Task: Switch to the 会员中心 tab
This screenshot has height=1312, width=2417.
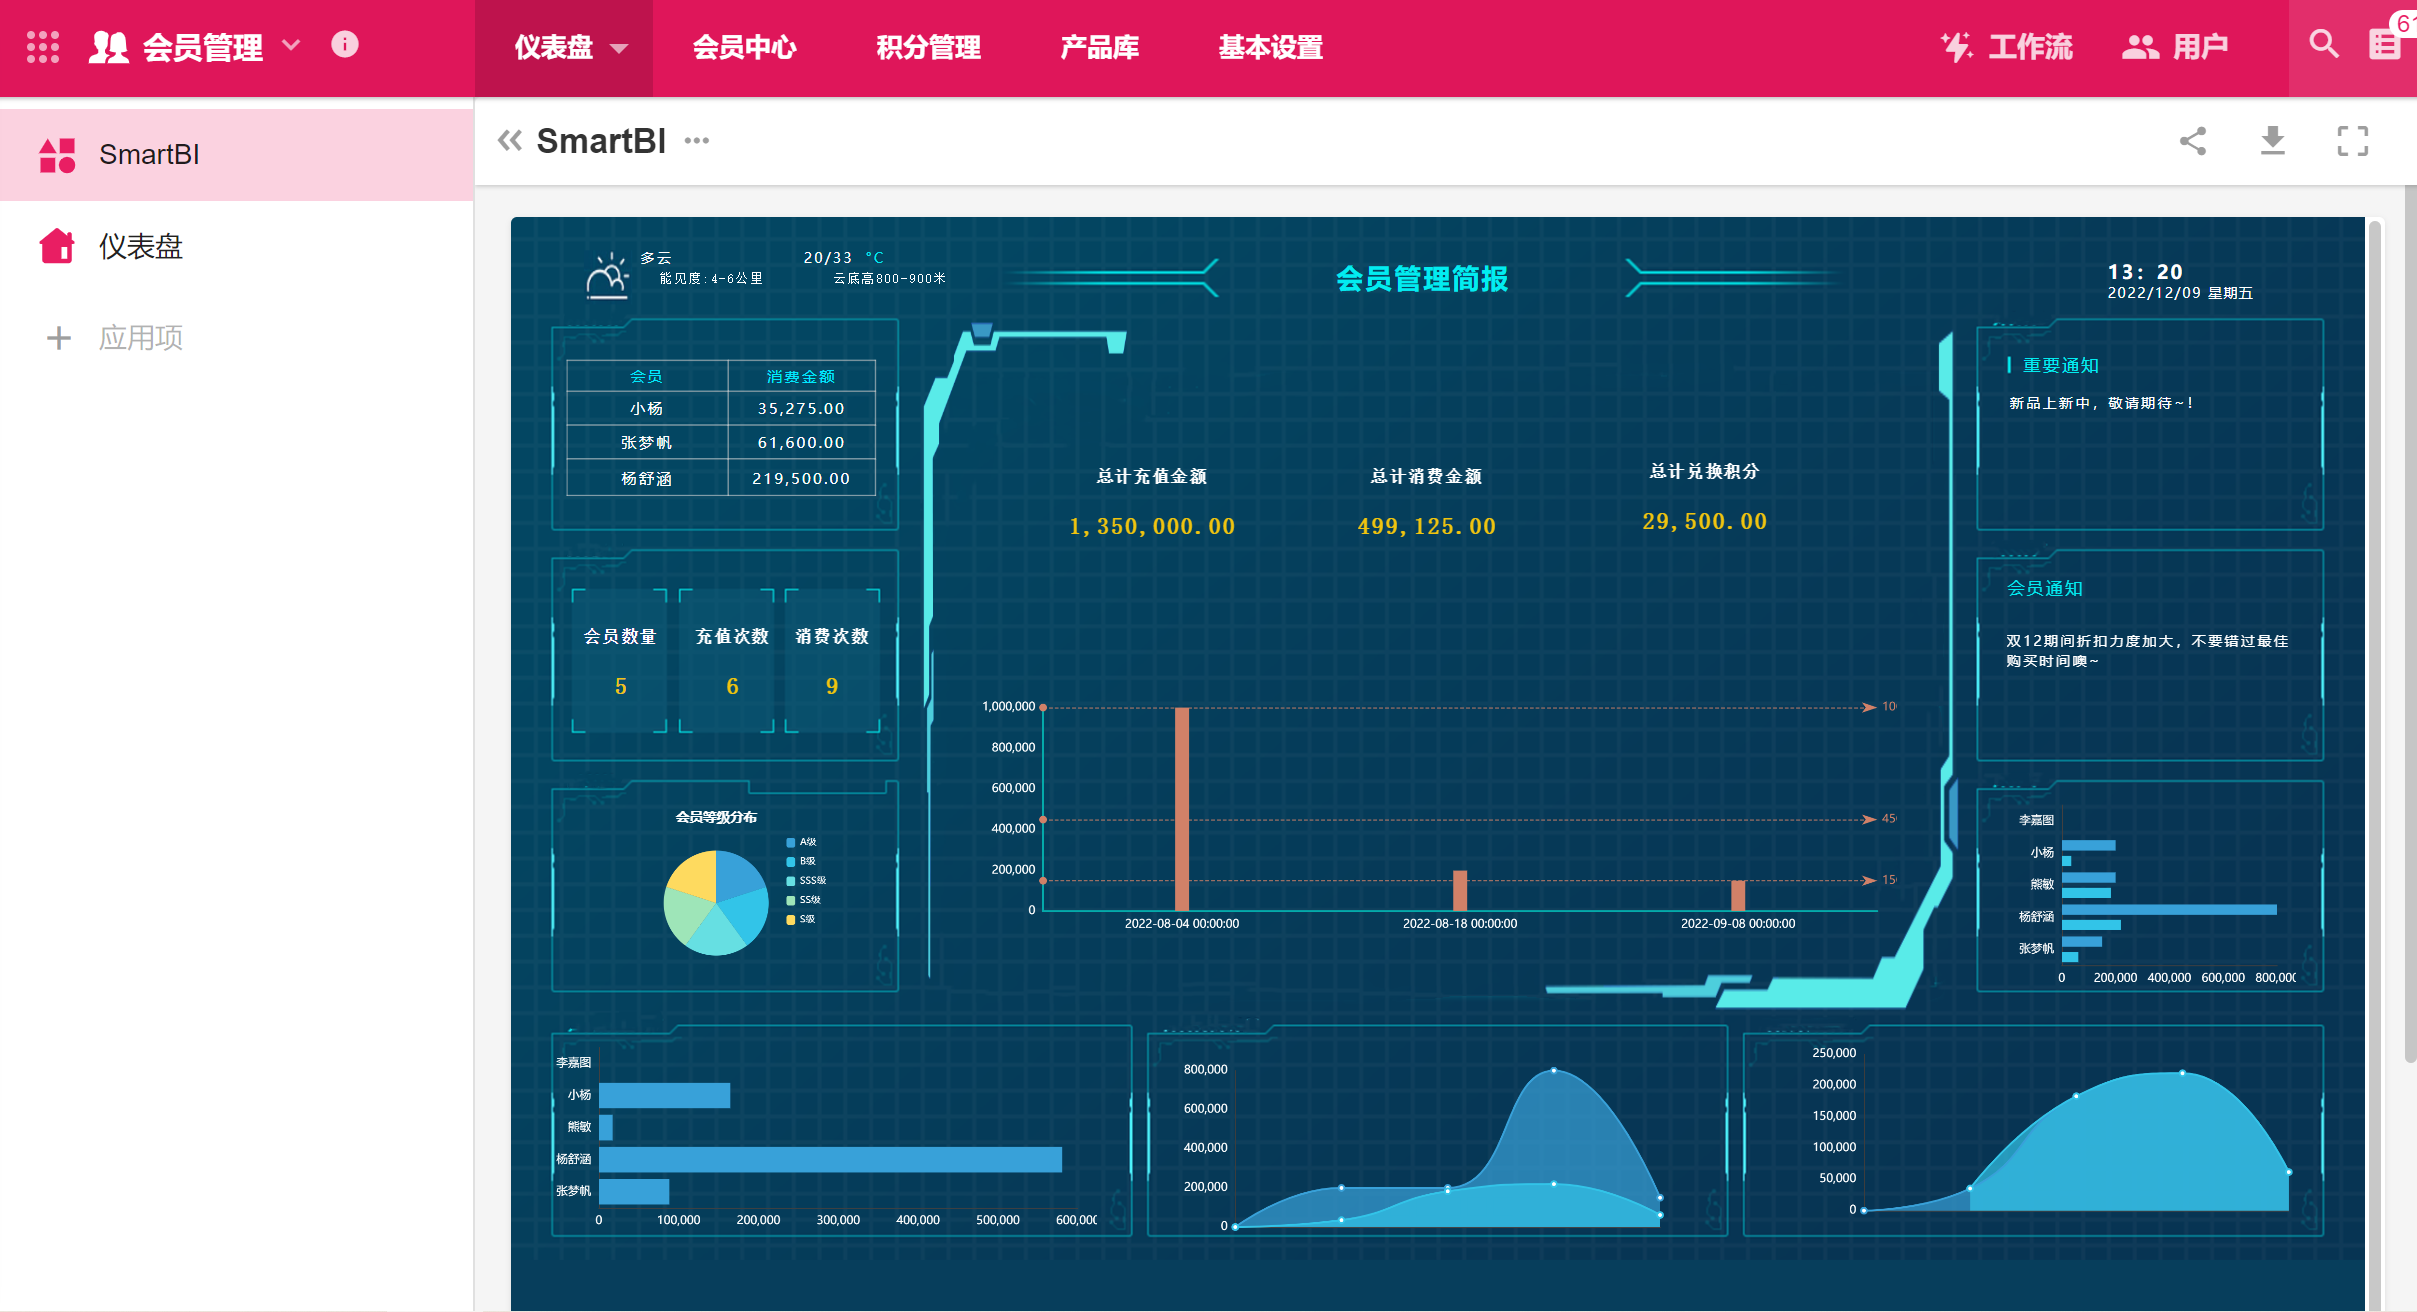Action: 745,47
